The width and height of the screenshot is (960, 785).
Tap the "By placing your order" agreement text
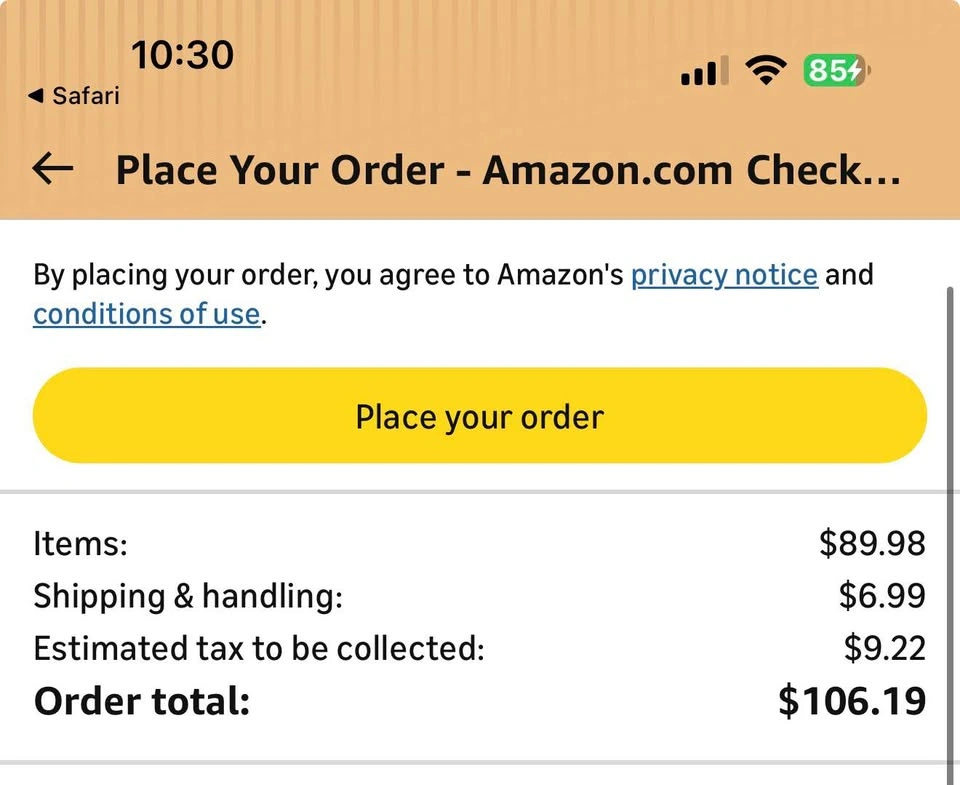(x=328, y=274)
